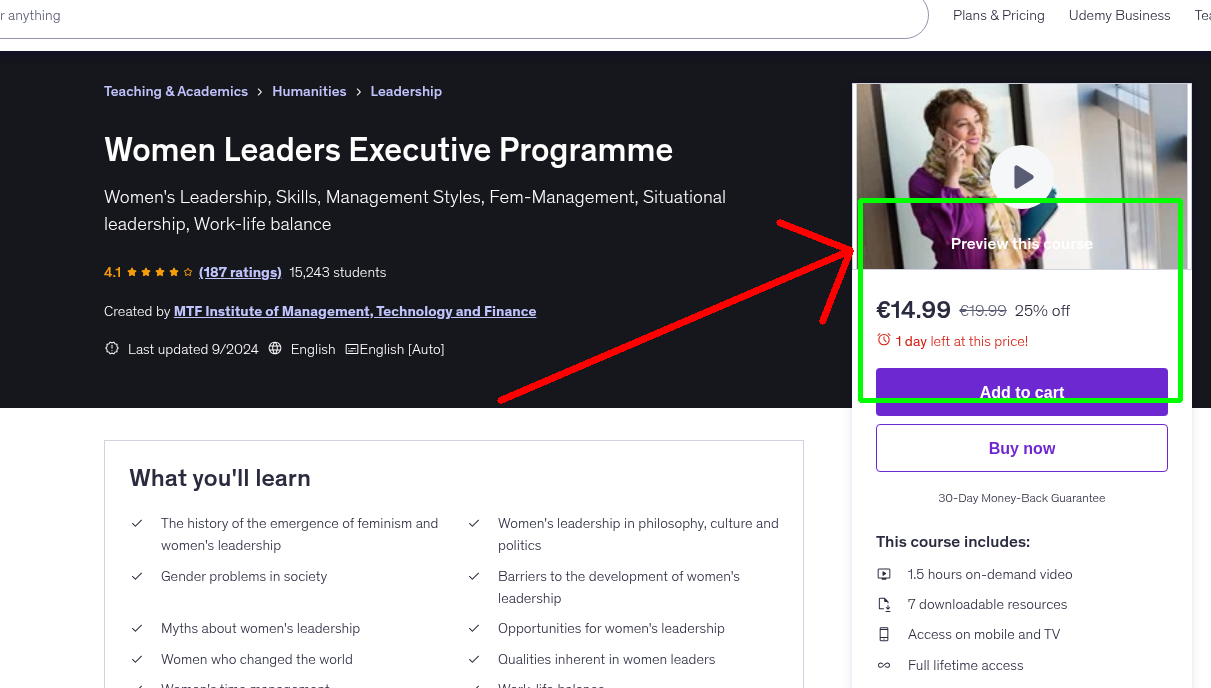
Task: Play the course preview video
Action: (1021, 176)
